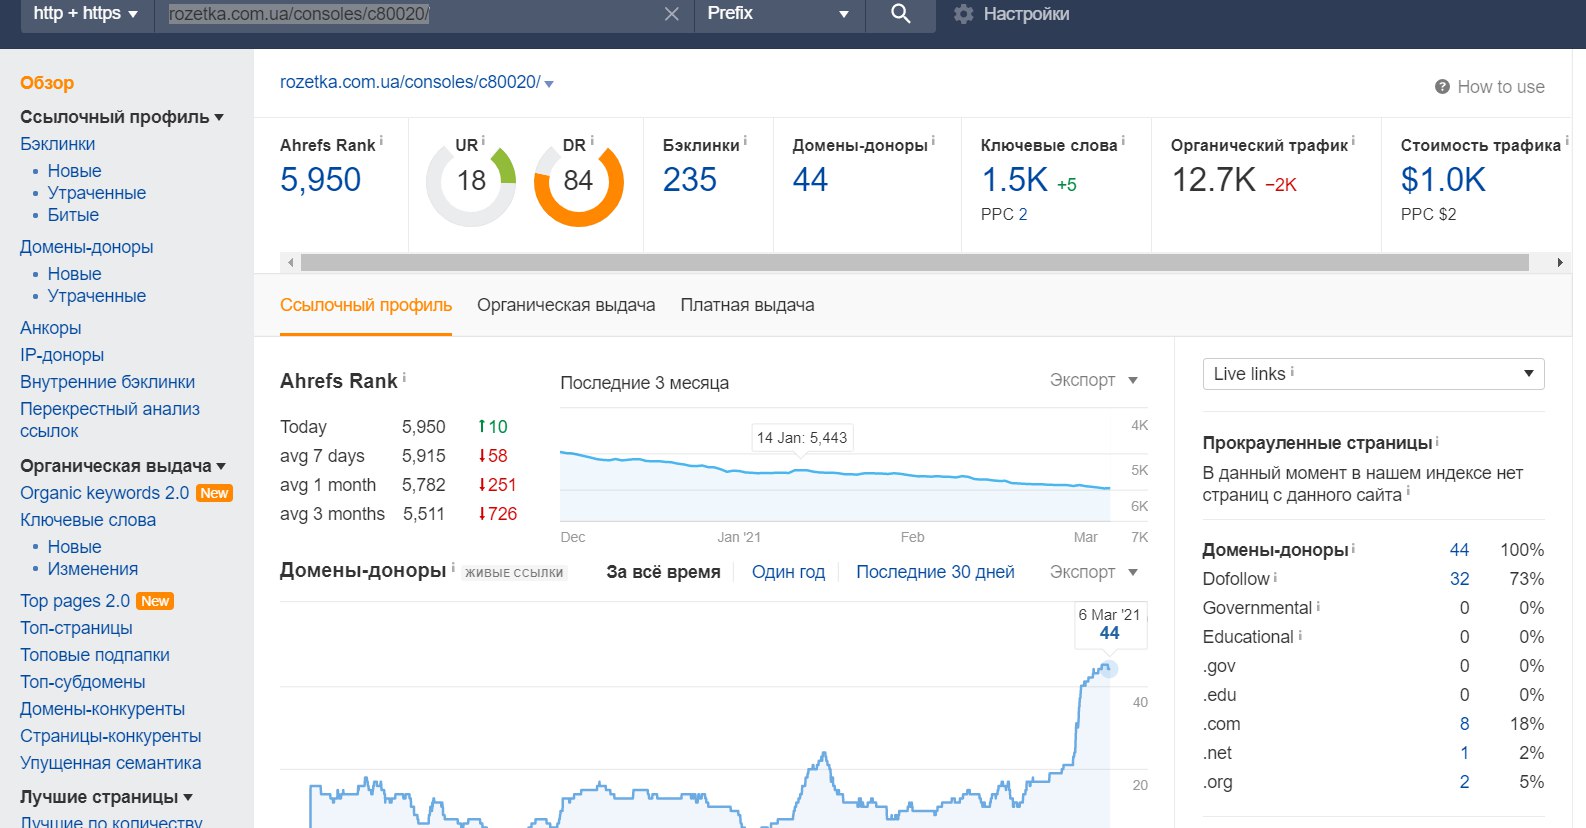The image size is (1586, 828).
Task: Click info icon beside Dofollow
Action: coord(1275,577)
